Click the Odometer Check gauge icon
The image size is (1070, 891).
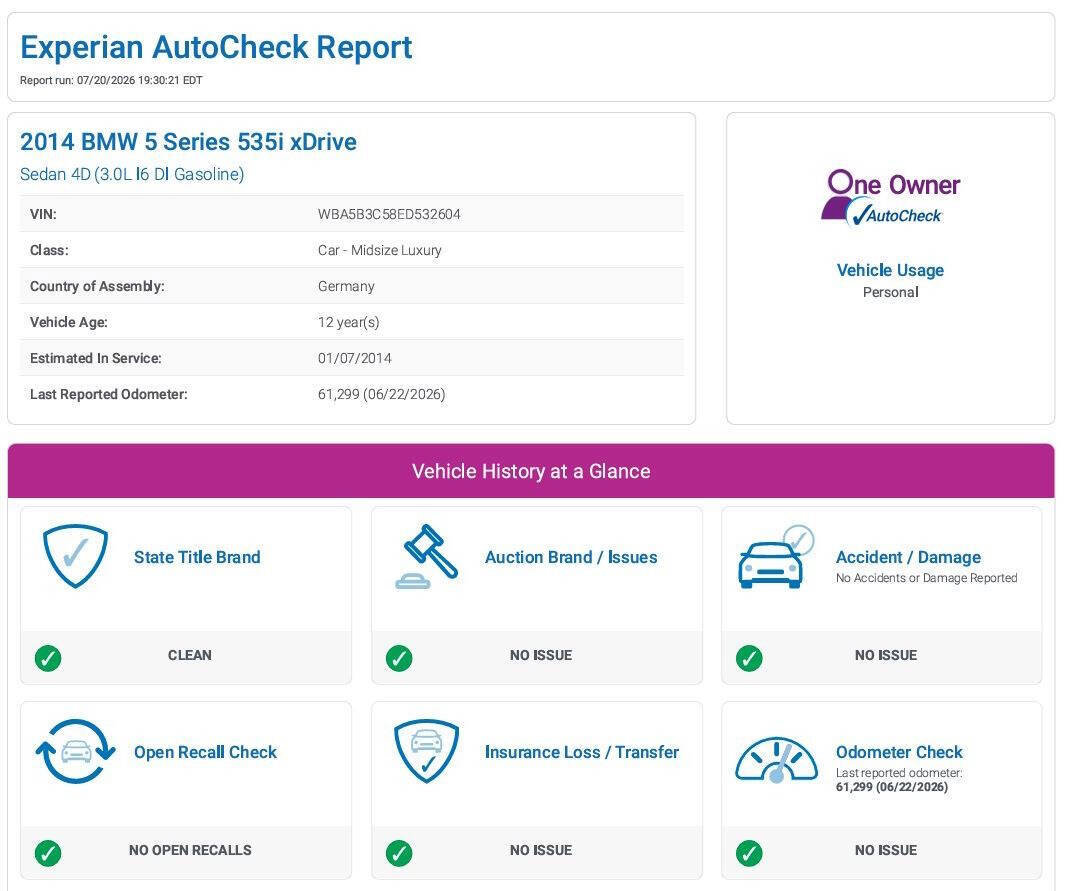pyautogui.click(x=776, y=759)
